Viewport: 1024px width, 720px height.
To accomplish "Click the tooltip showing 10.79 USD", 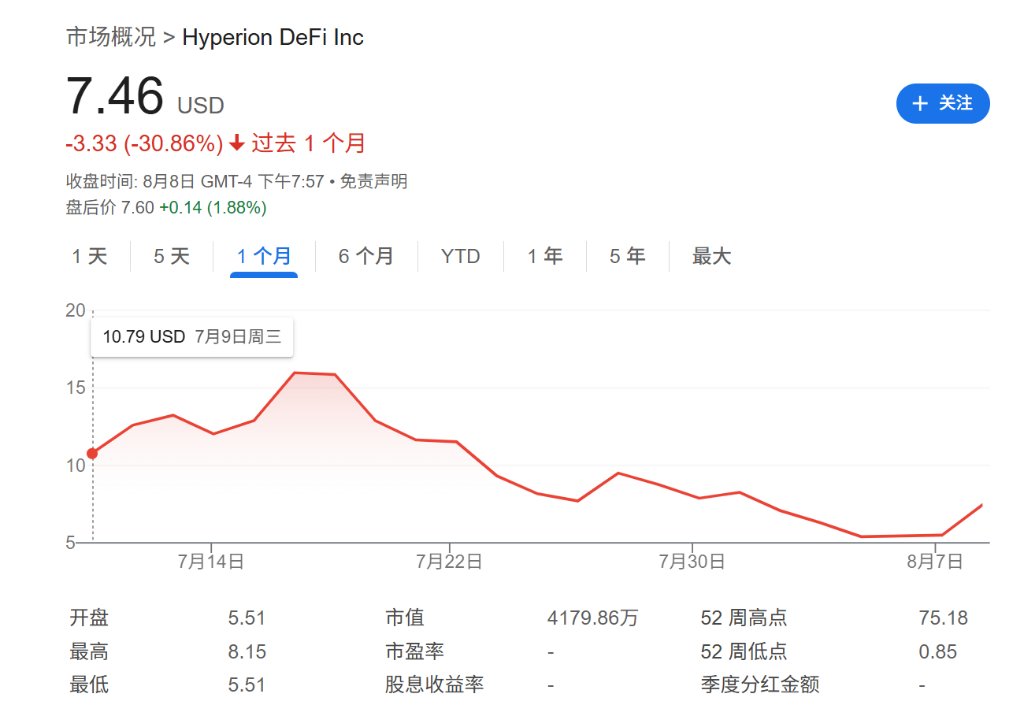I will (x=191, y=337).
